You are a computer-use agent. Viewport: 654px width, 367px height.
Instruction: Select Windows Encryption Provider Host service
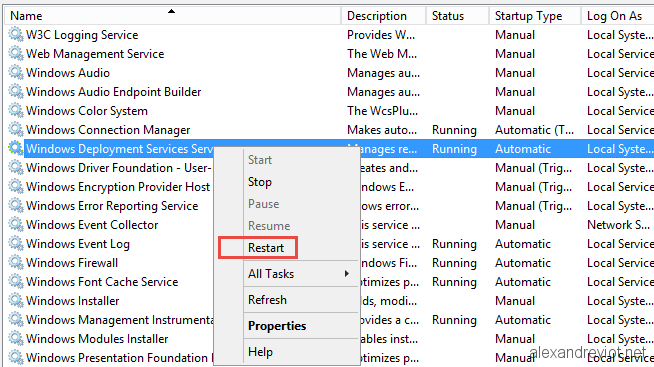pos(118,186)
